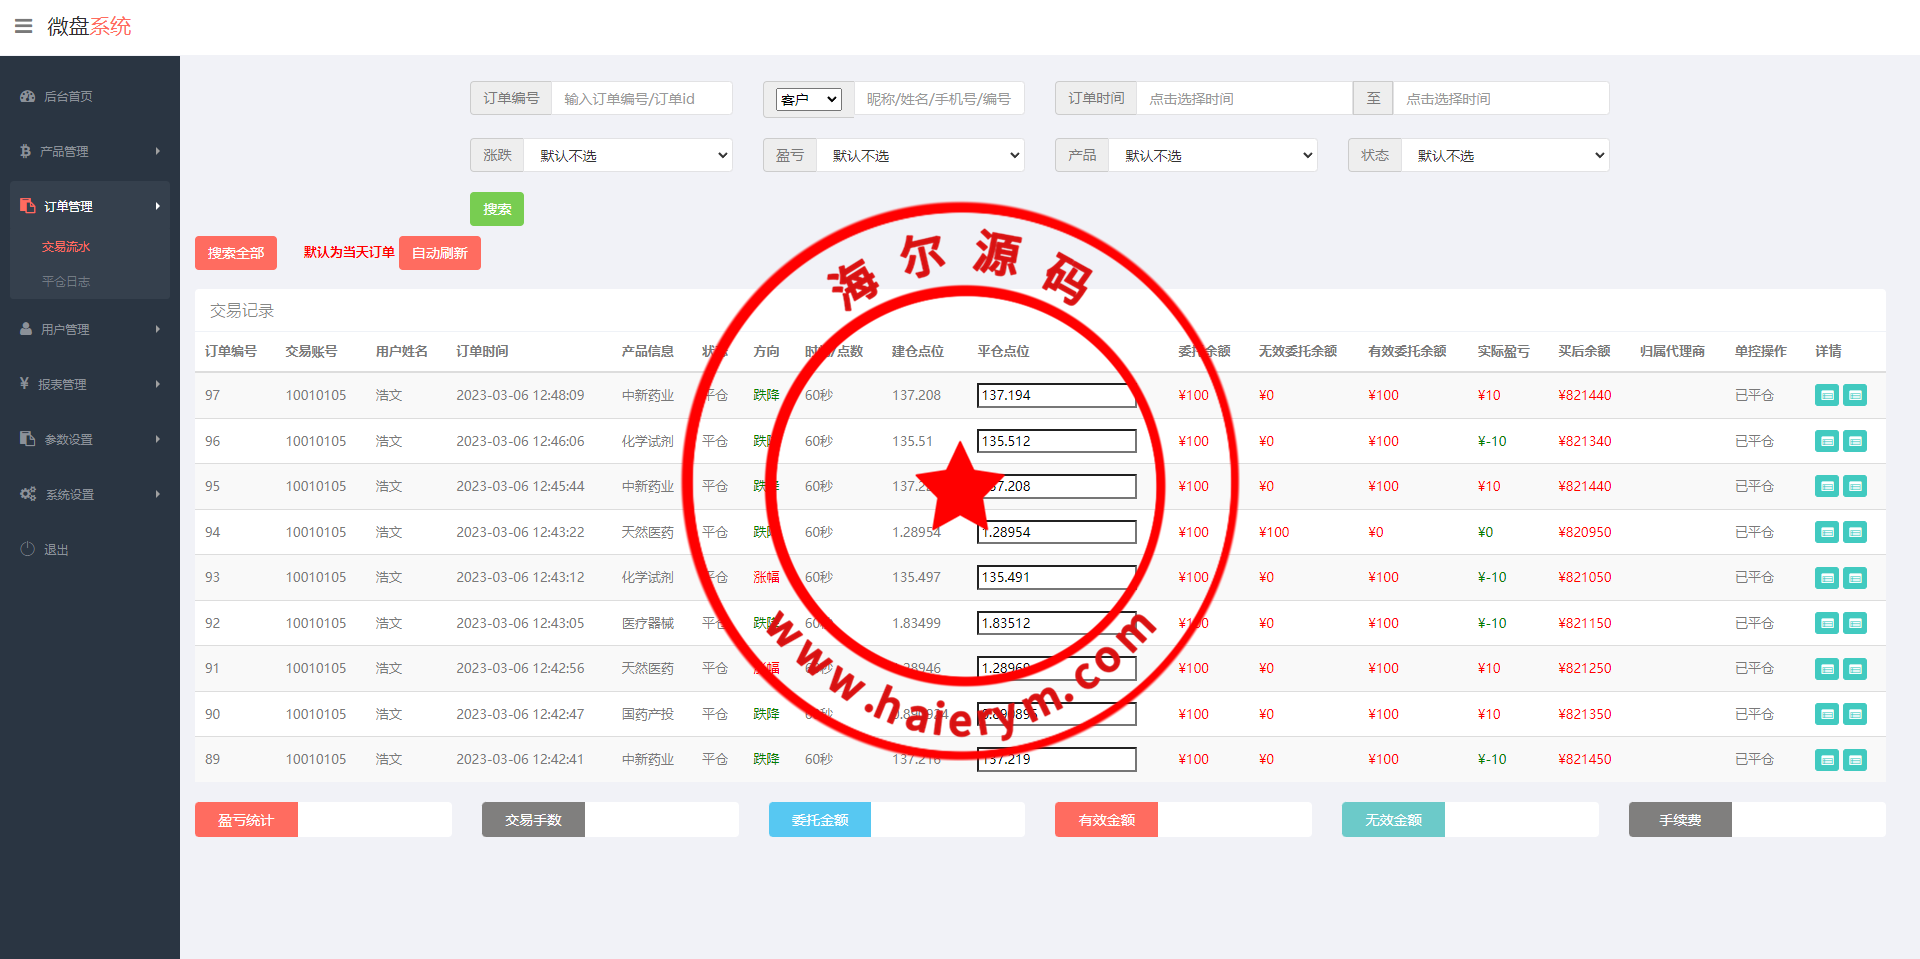1920x959 pixels.
Task: Click the 后台首页 dashboard icon
Action: 27,97
